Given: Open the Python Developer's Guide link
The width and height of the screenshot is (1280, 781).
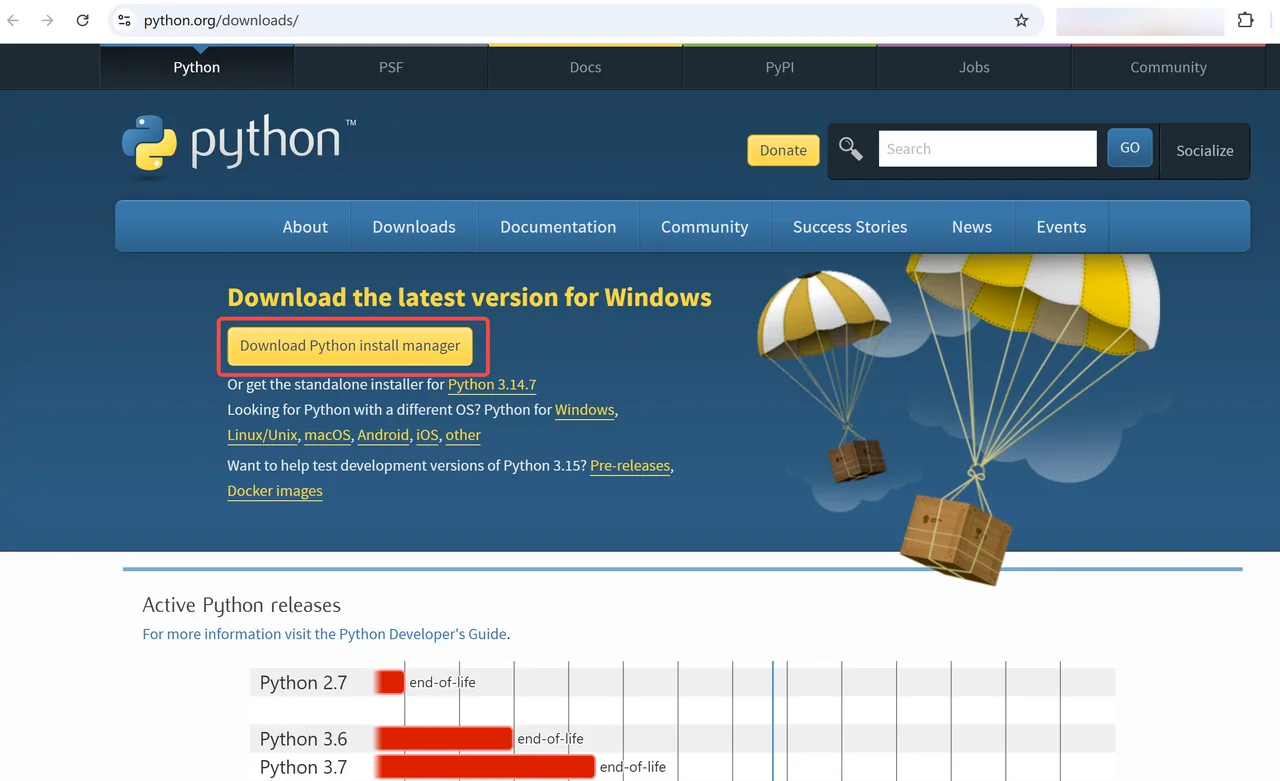Looking at the screenshot, I should pos(423,634).
